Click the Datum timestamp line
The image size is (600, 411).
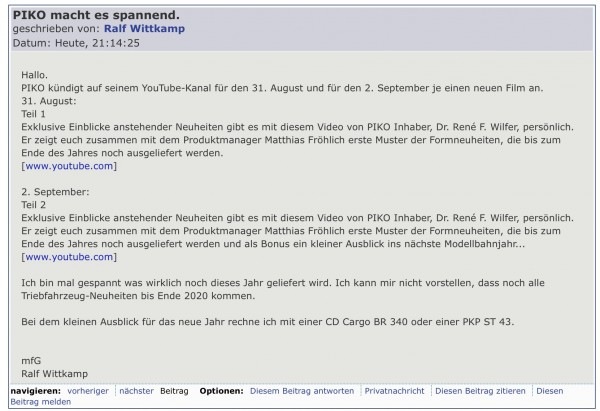(x=76, y=43)
